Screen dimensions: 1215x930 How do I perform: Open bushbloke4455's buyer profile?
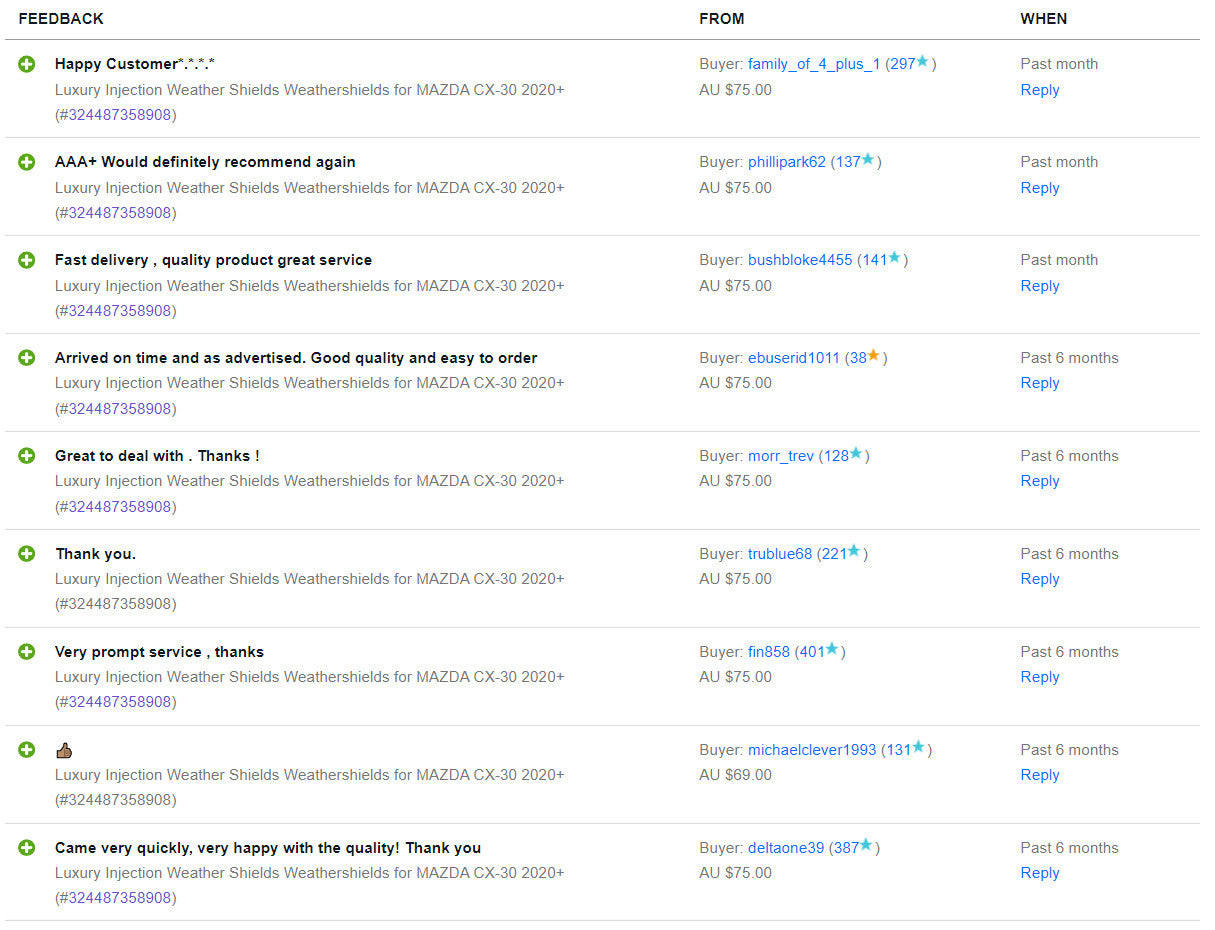point(800,260)
